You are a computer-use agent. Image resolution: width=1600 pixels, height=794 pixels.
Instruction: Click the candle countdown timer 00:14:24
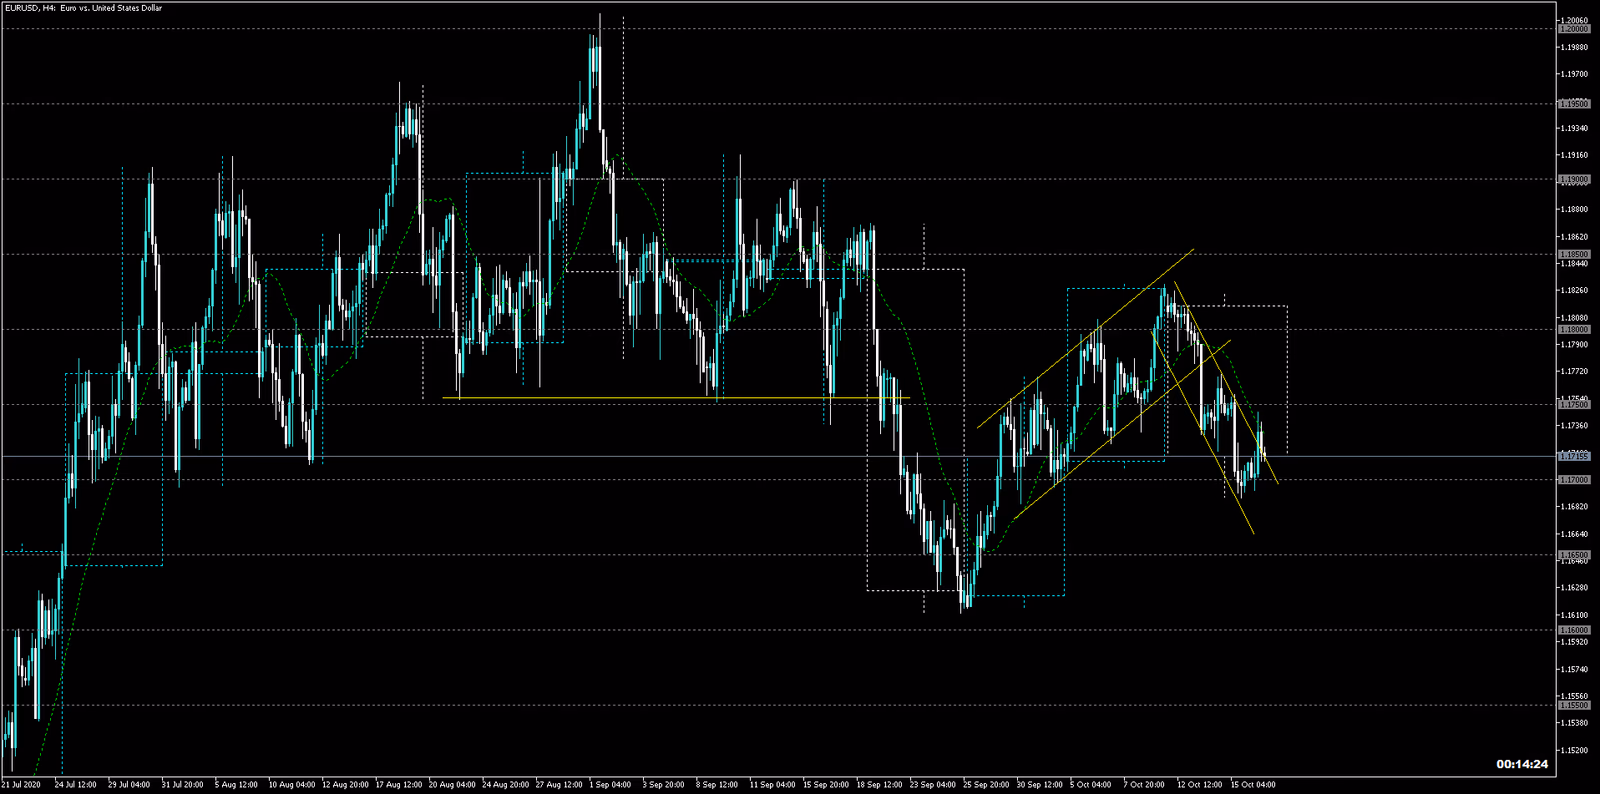[x=1521, y=764]
